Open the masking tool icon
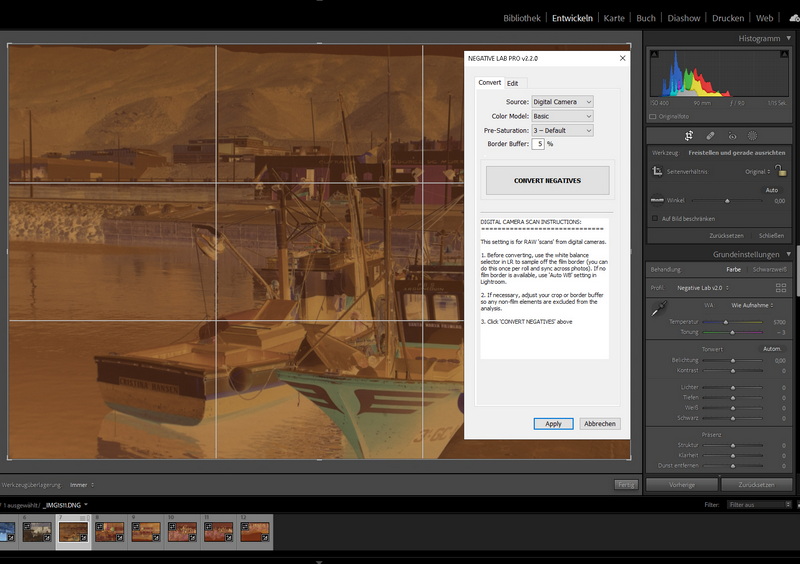The image size is (800, 564). click(753, 135)
